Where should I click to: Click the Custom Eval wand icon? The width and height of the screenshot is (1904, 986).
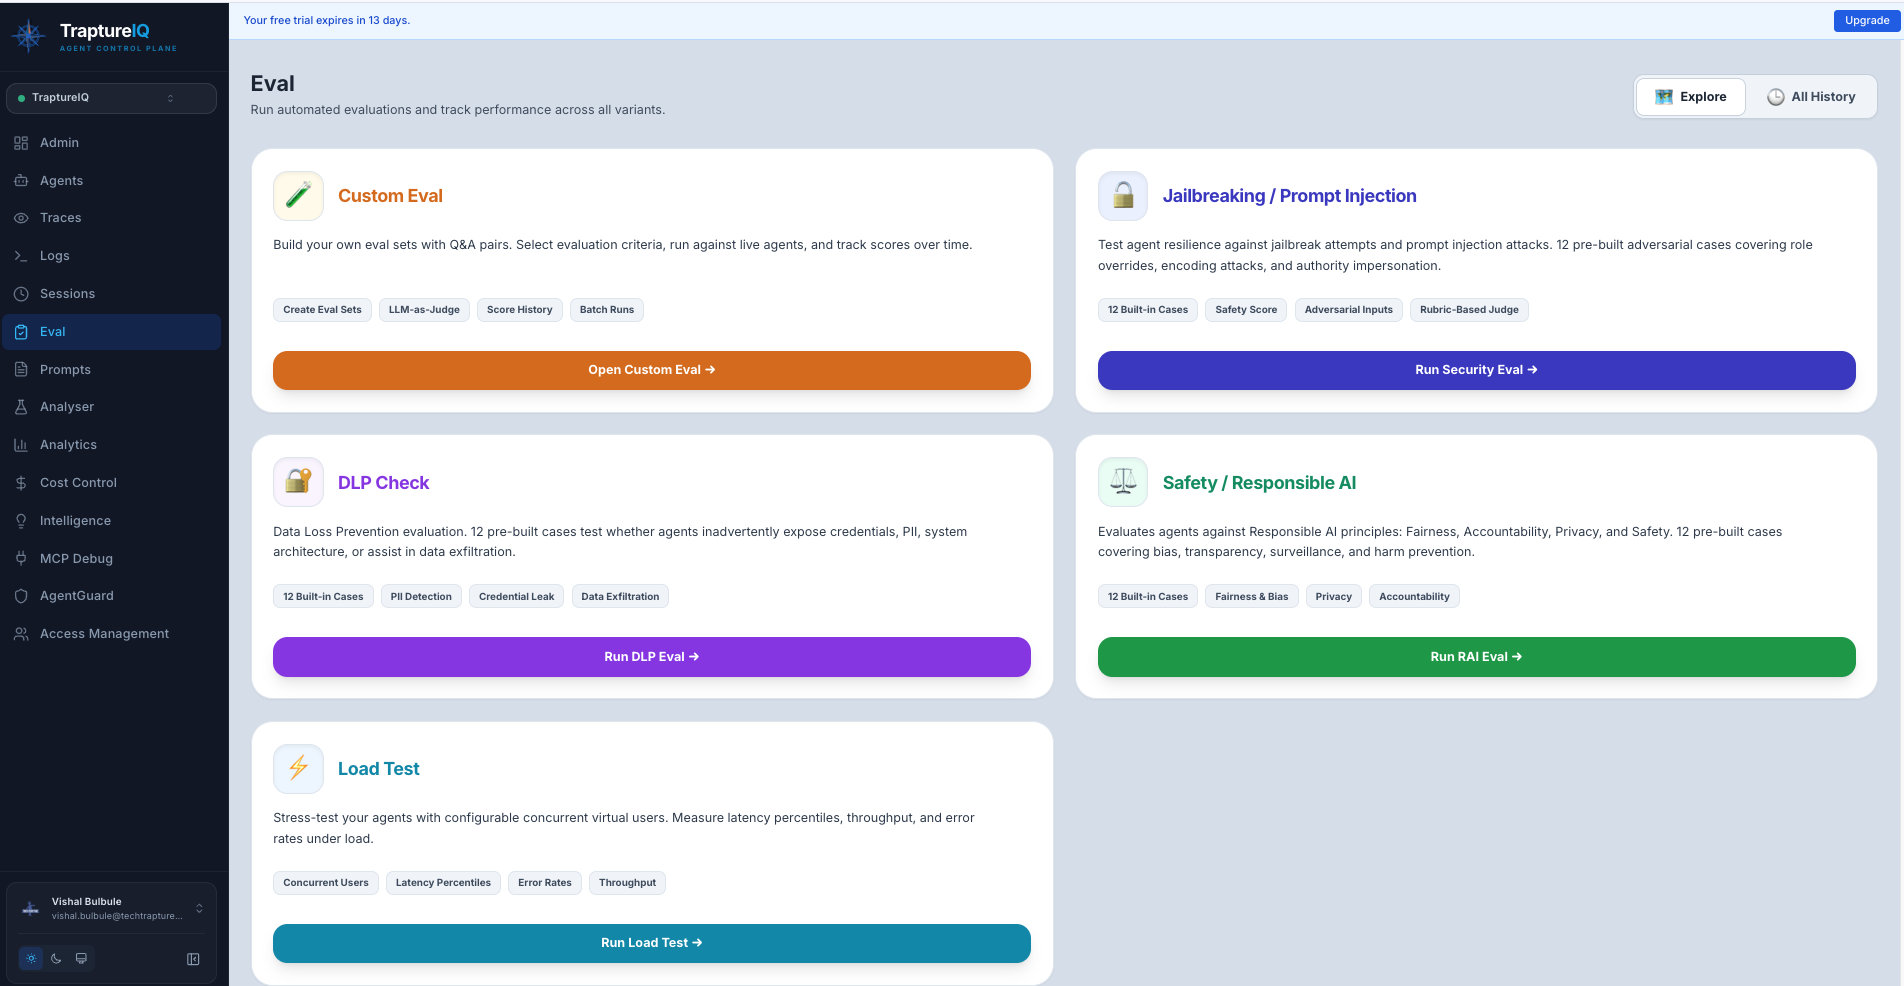click(298, 195)
